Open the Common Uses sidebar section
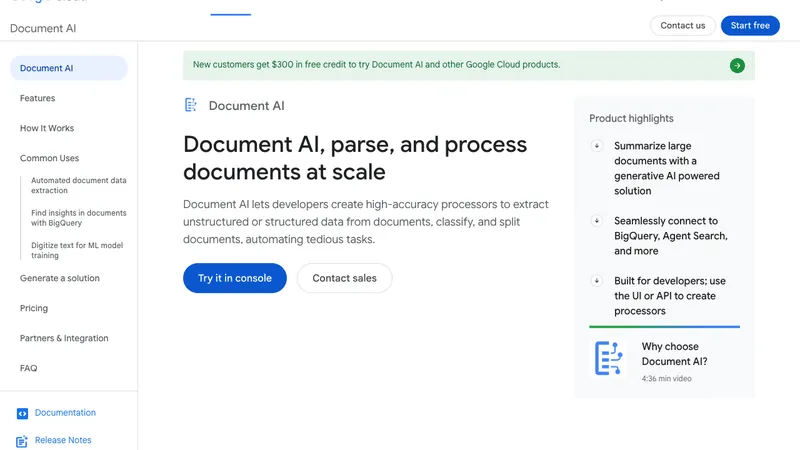The height and width of the screenshot is (450, 800). 49,158
